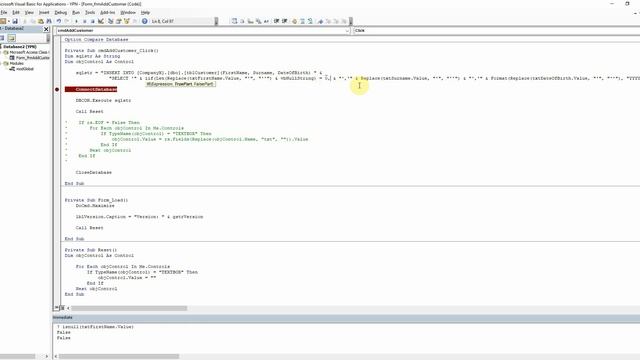The width and height of the screenshot is (640, 360).
Task: Click the View Microsoft Access toolbar icon
Action: point(2,21)
